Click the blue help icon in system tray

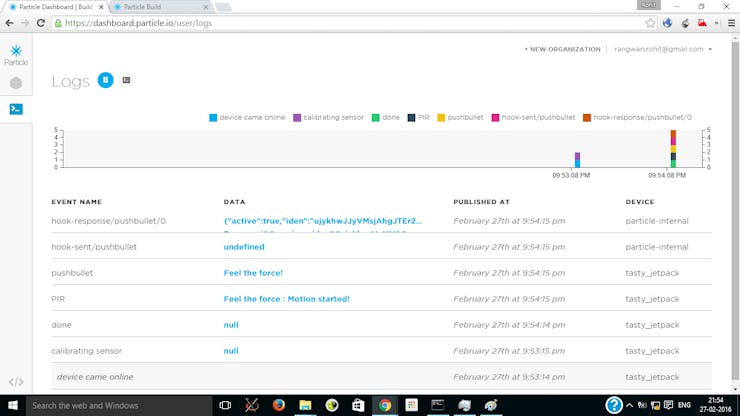click(614, 405)
